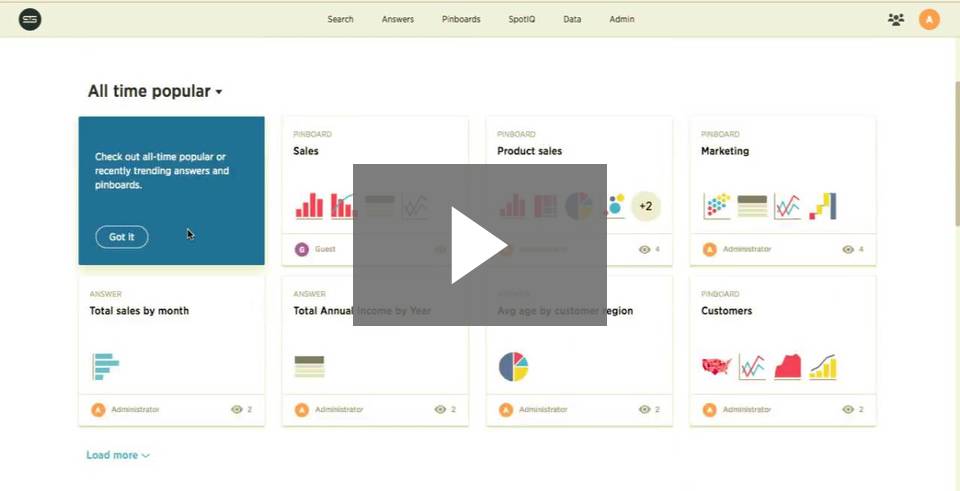960x491 pixels.
Task: Open the user groups icon
Action: pyautogui.click(x=895, y=19)
